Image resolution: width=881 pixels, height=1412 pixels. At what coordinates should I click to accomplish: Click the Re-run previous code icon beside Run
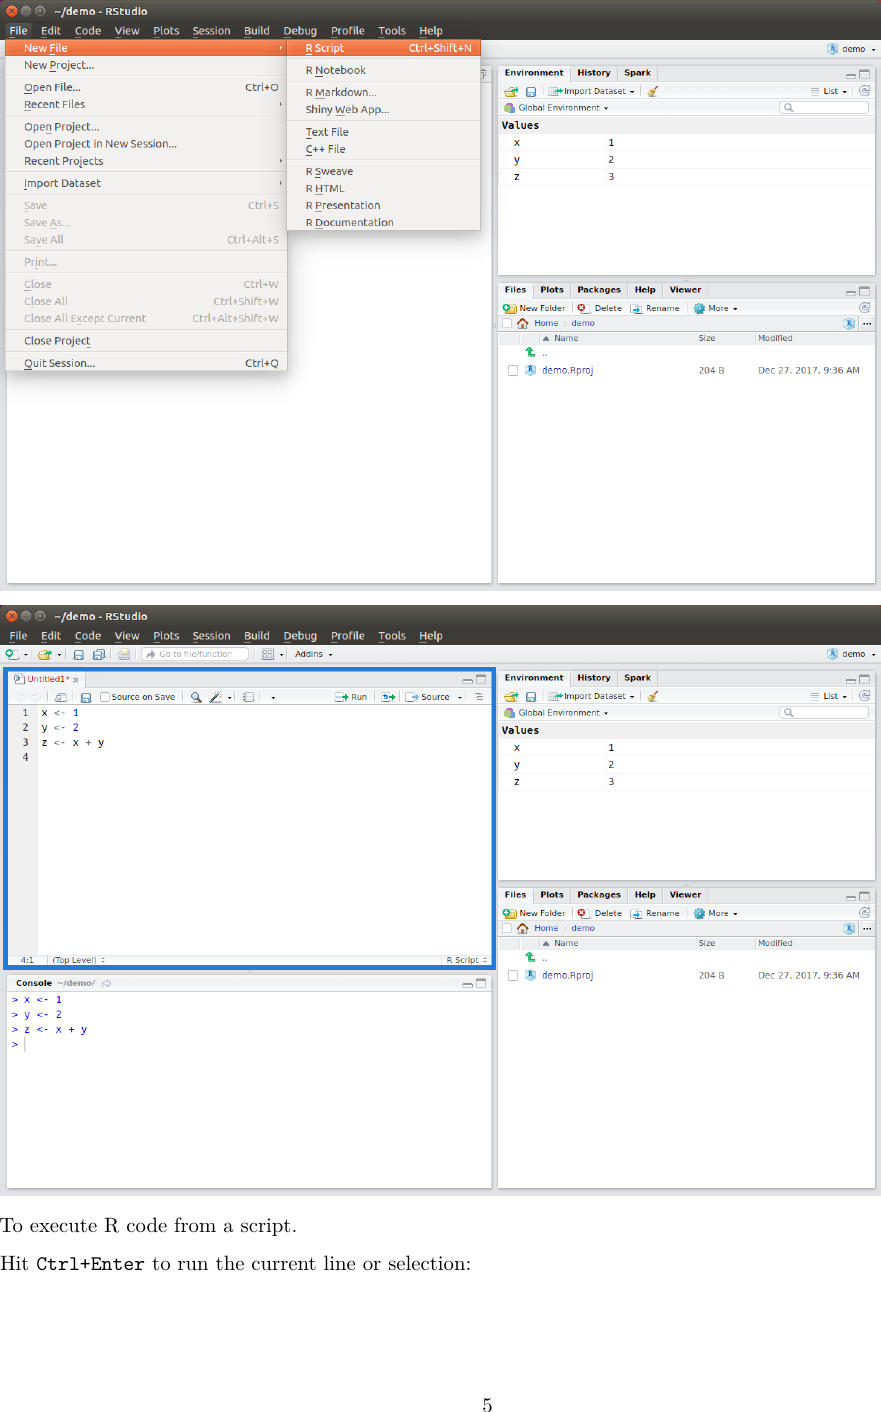[x=388, y=697]
